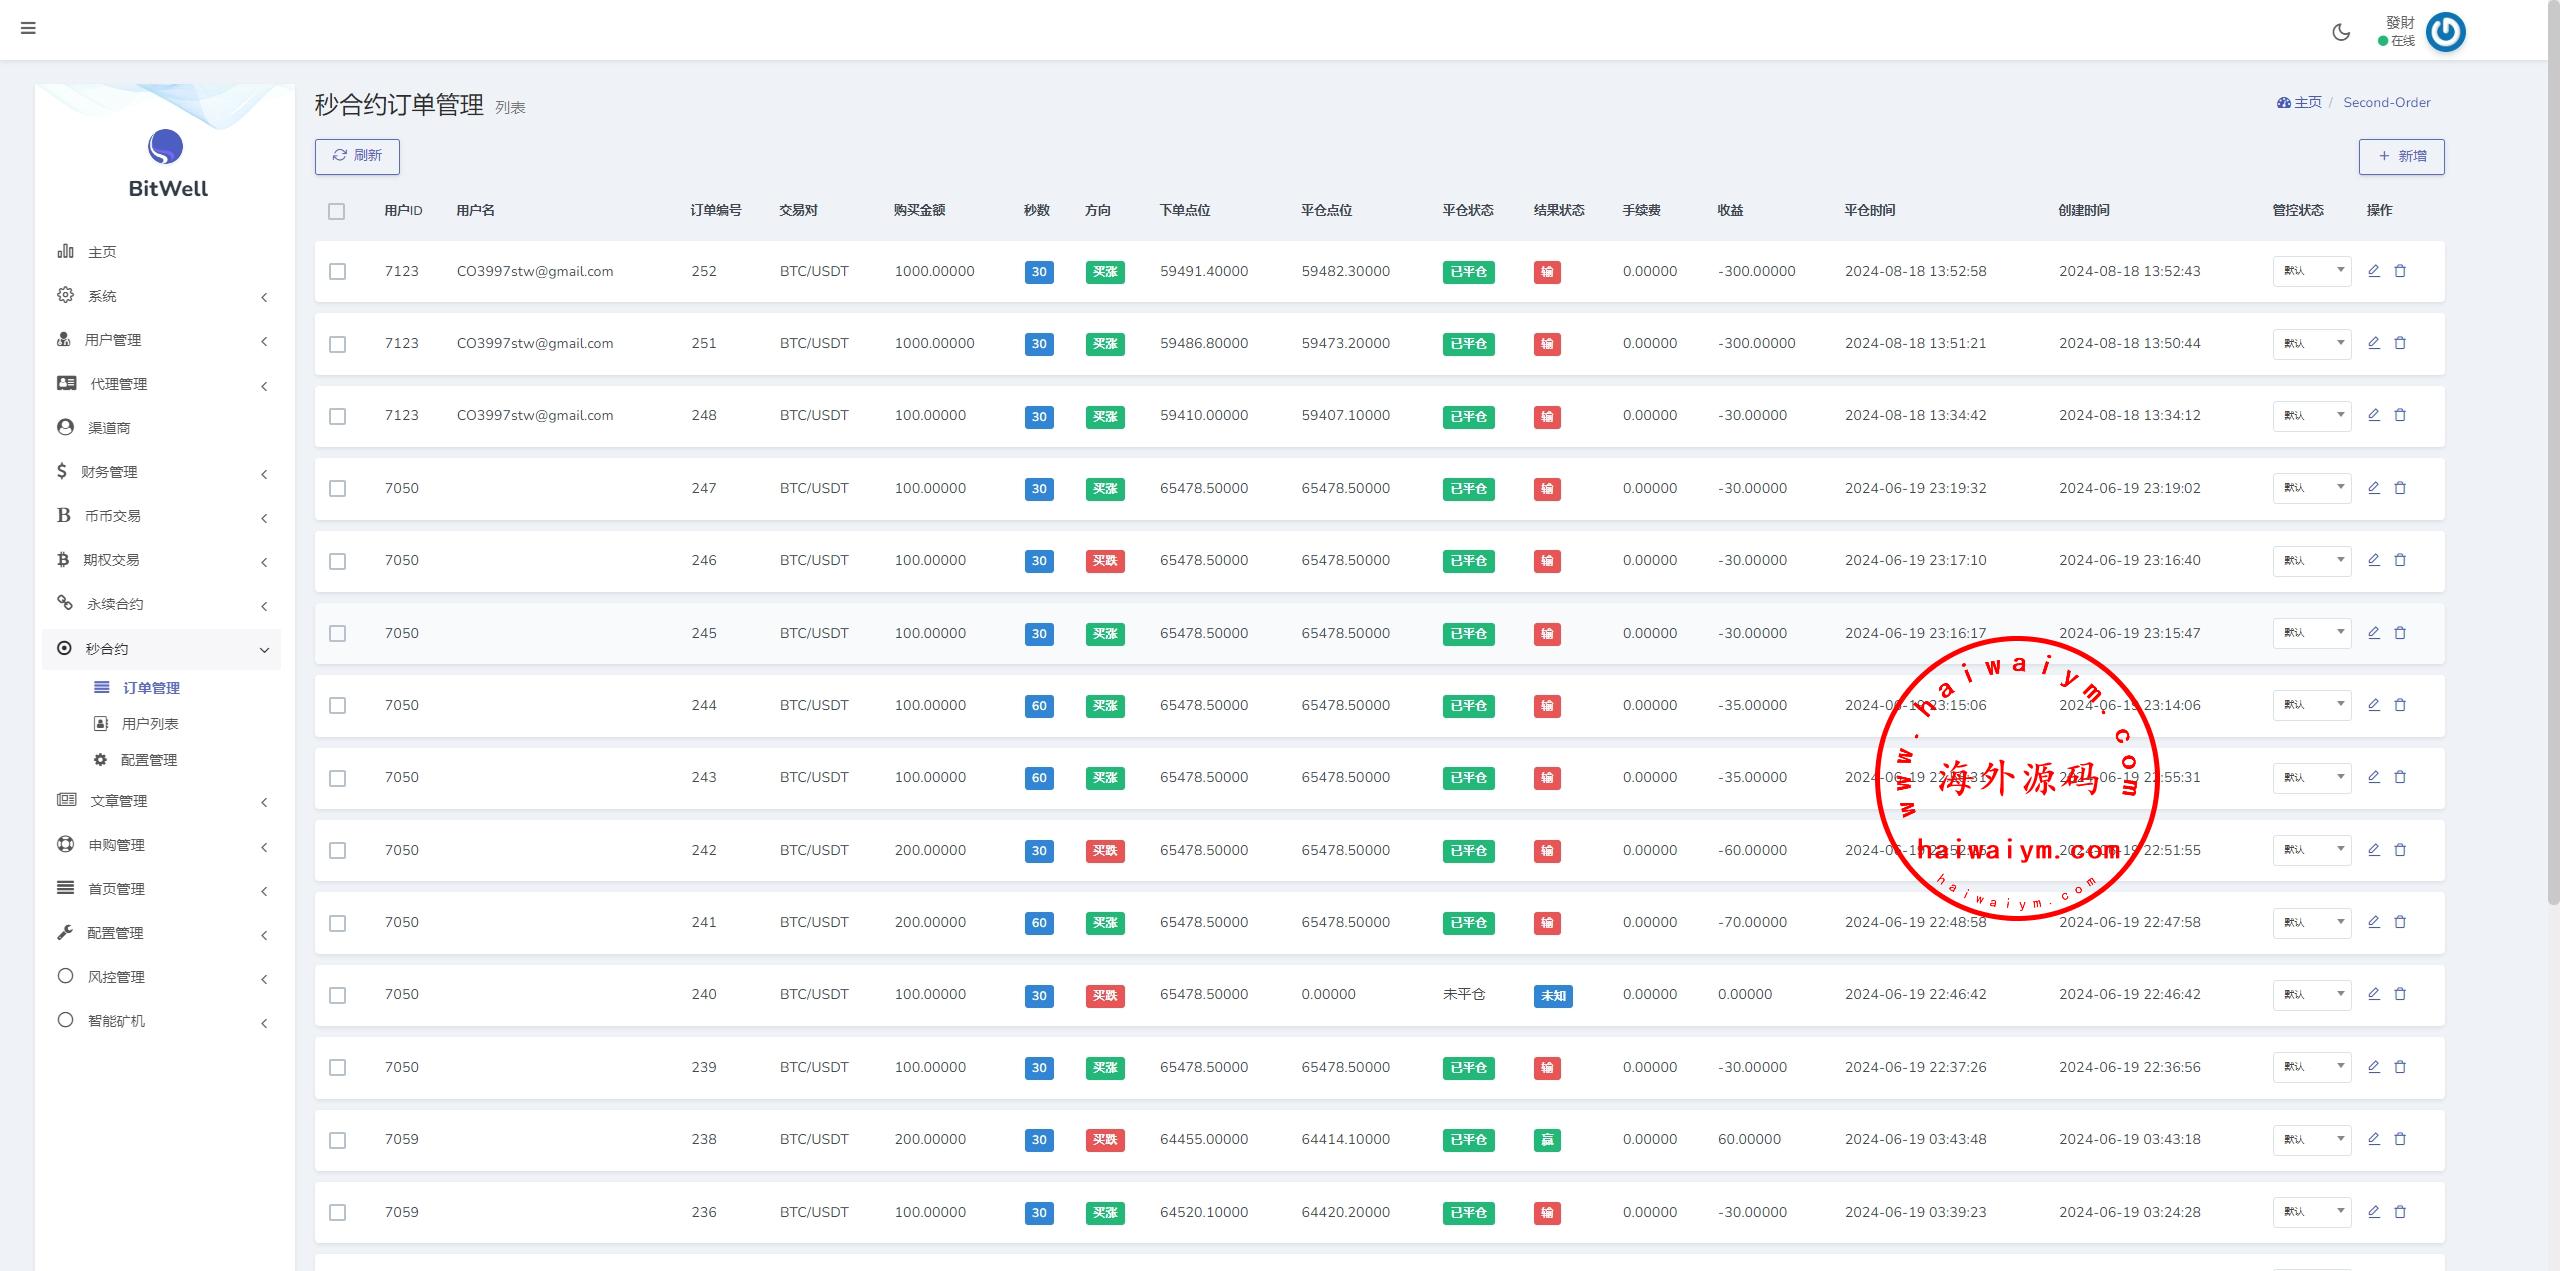Screen dimensions: 2560x1271
Task: Click the BitWell logo icon
Action: tap(165, 147)
